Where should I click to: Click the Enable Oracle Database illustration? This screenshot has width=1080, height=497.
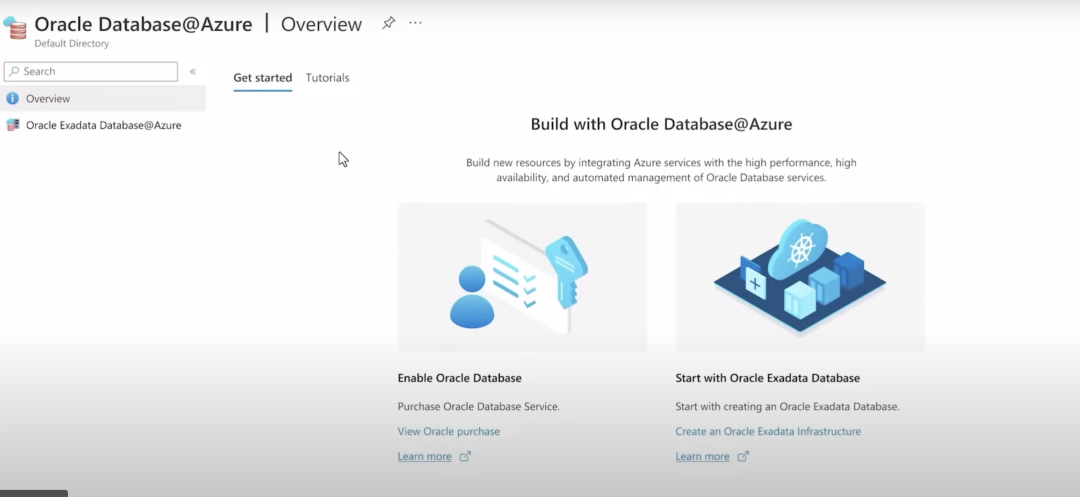click(522, 277)
